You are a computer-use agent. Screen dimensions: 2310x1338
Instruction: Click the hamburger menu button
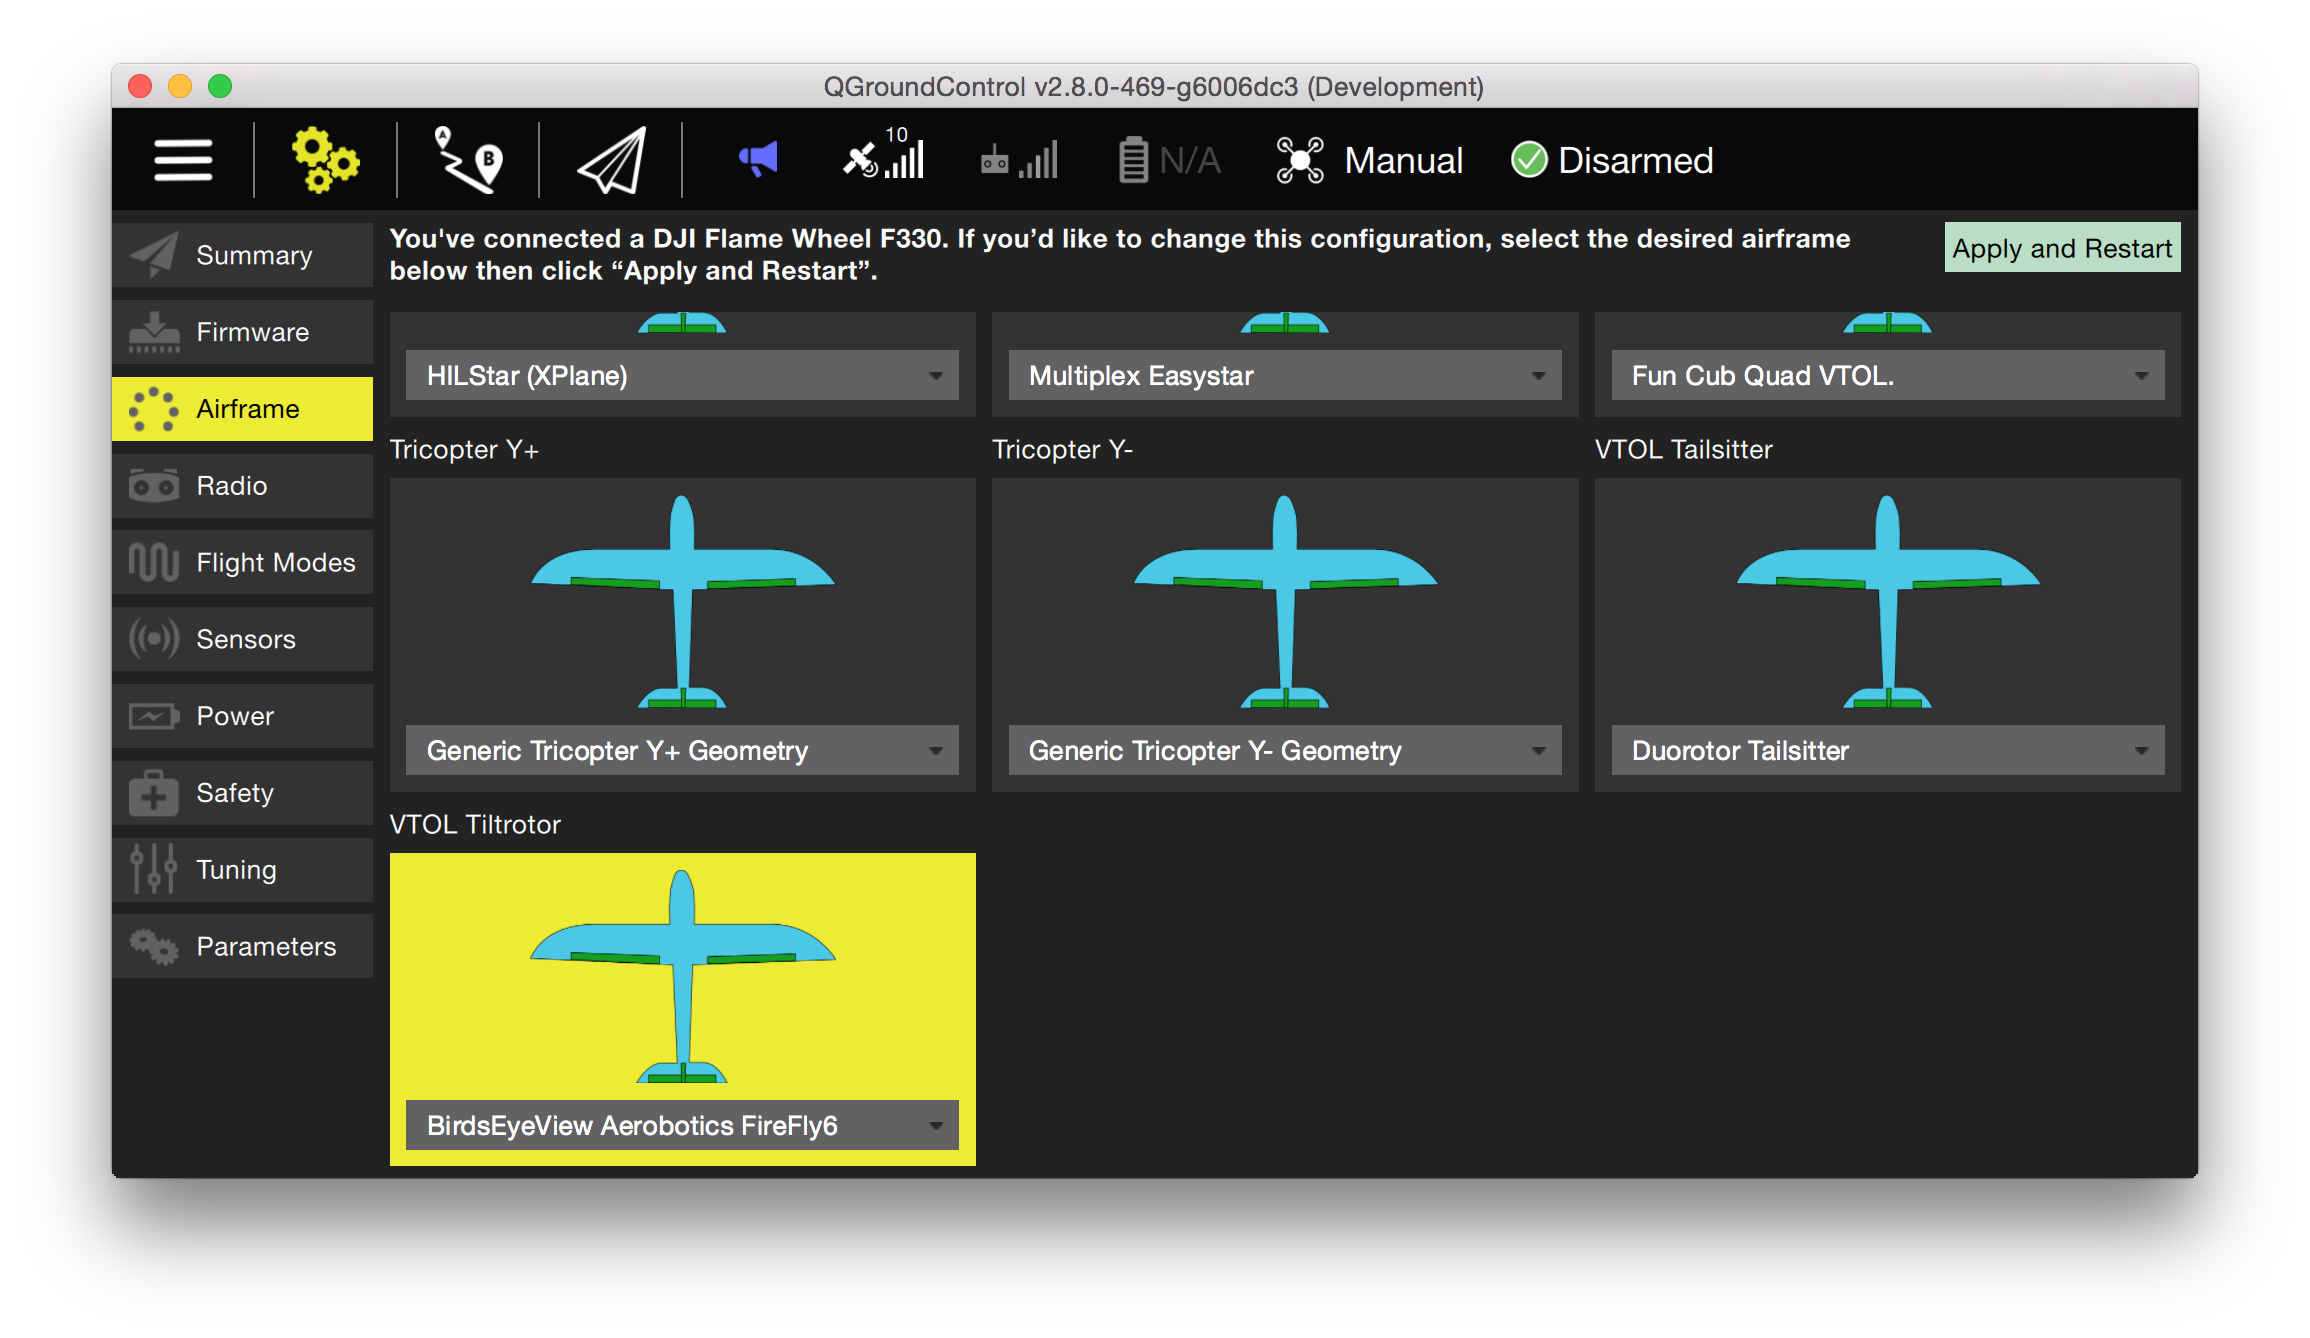[180, 159]
